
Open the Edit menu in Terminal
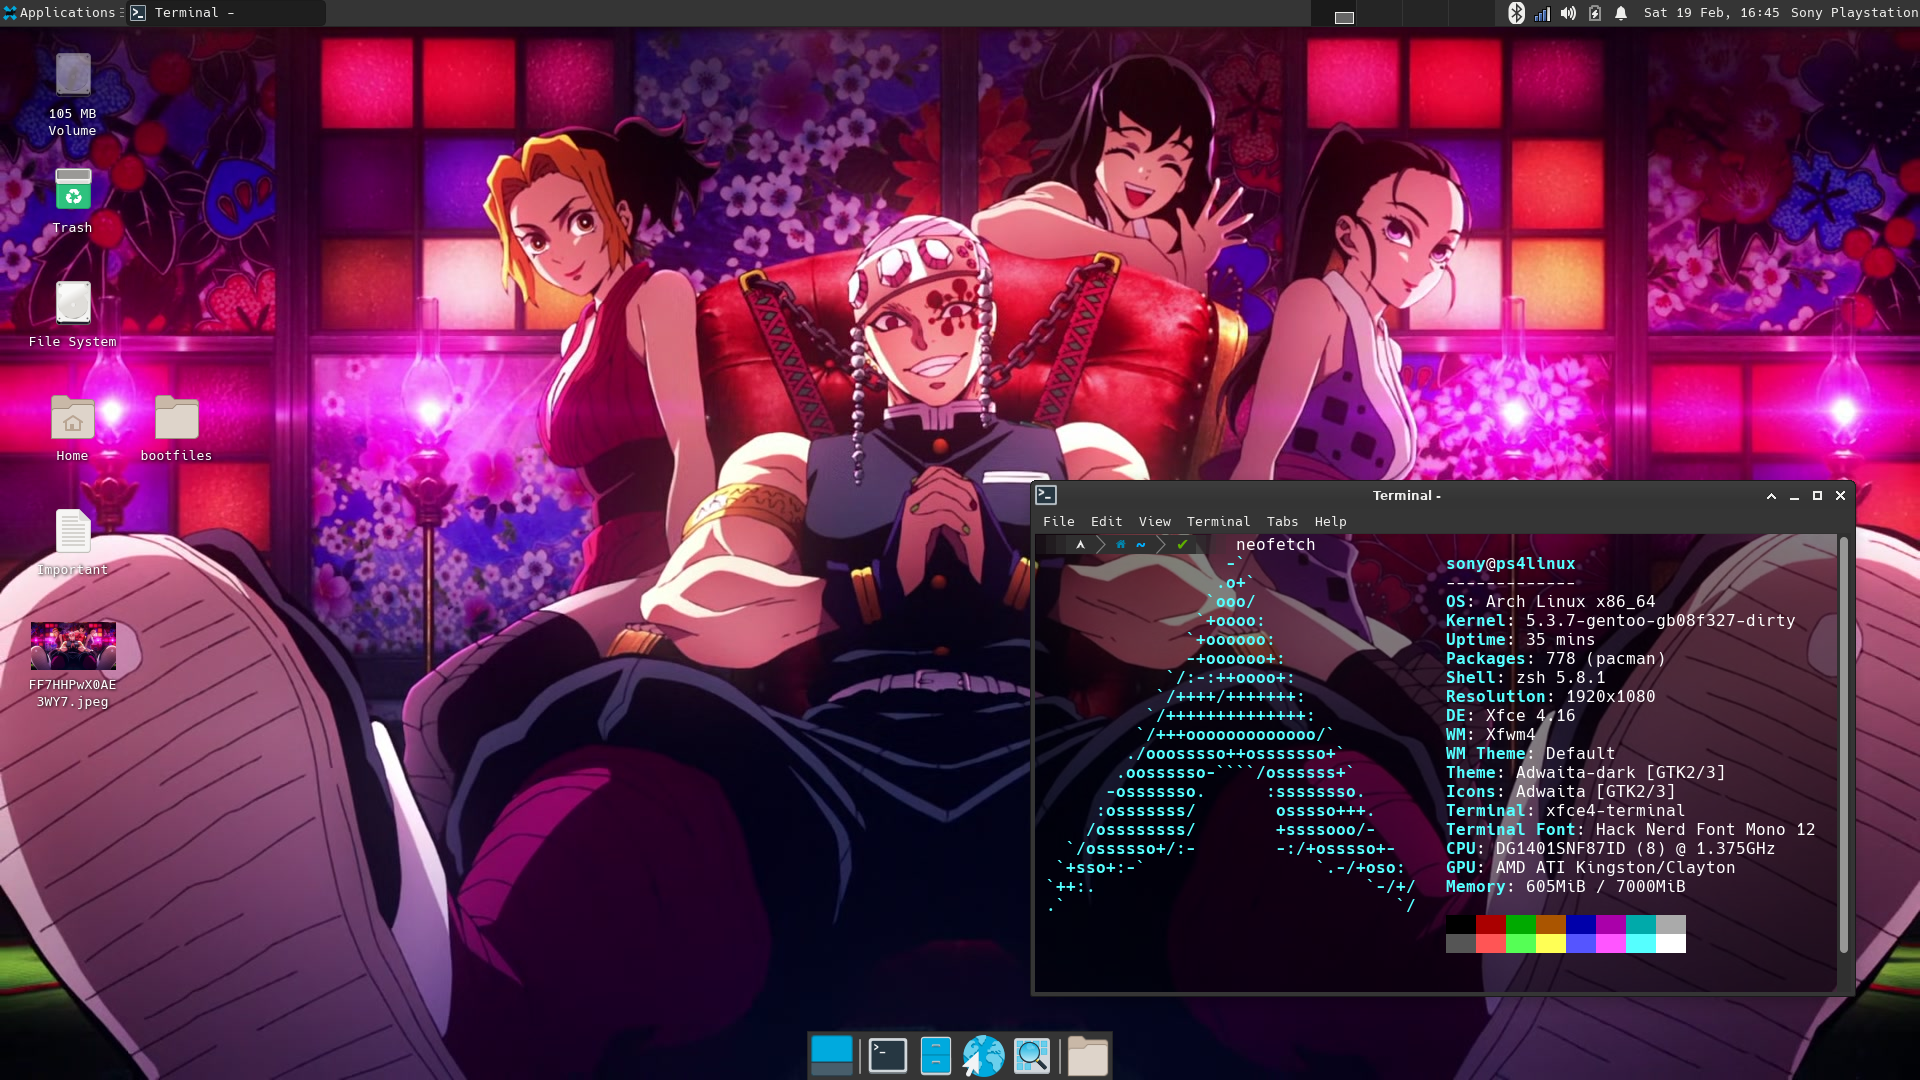[1106, 522]
